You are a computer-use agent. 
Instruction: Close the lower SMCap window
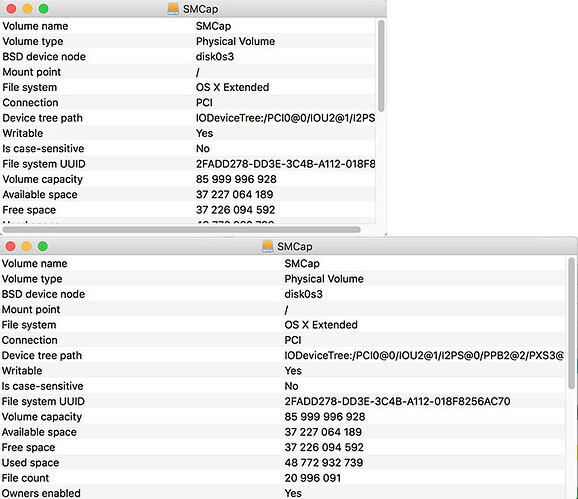pyautogui.click(x=10, y=246)
